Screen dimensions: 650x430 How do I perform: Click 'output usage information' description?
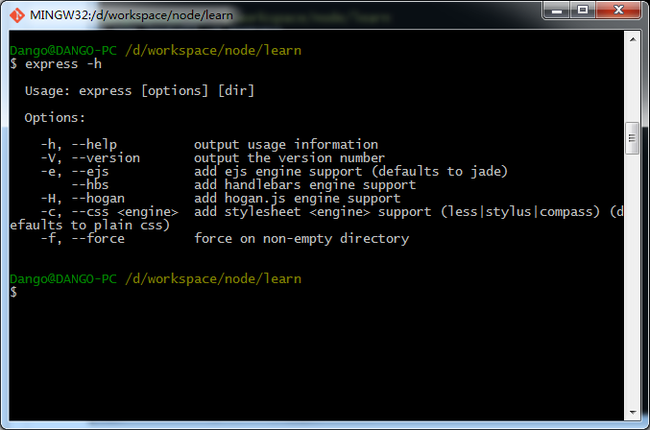(x=286, y=145)
